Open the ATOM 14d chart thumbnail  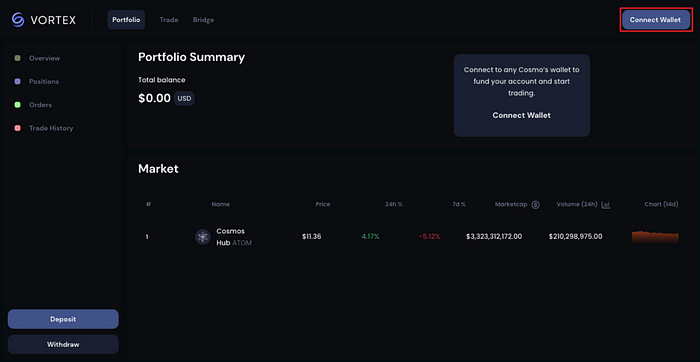tap(655, 237)
